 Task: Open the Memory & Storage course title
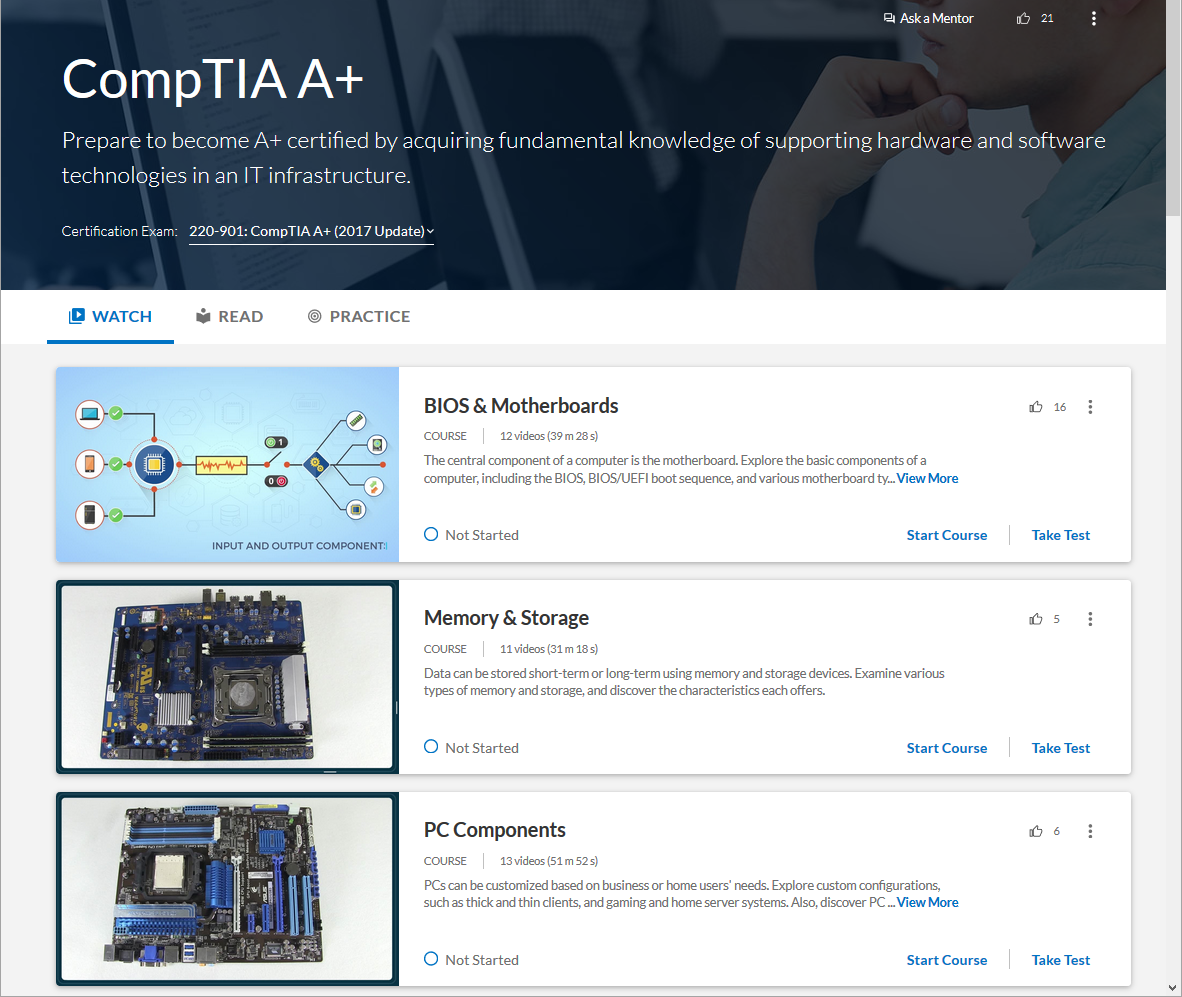(506, 618)
